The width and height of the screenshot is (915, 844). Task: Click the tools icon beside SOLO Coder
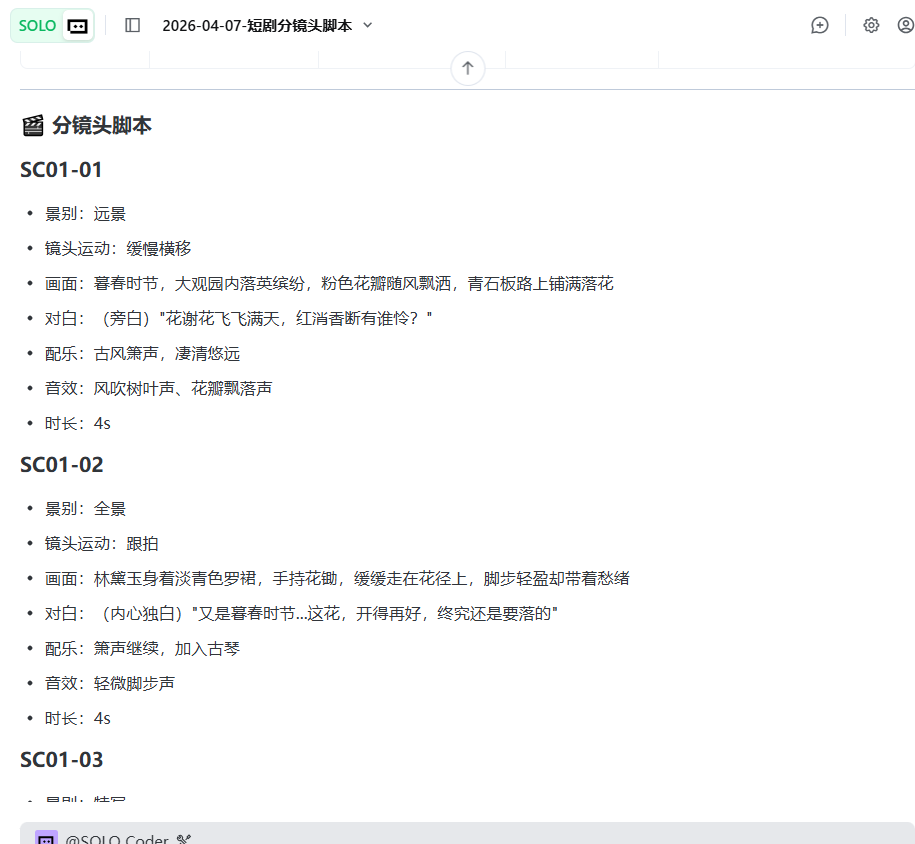[x=183, y=838]
